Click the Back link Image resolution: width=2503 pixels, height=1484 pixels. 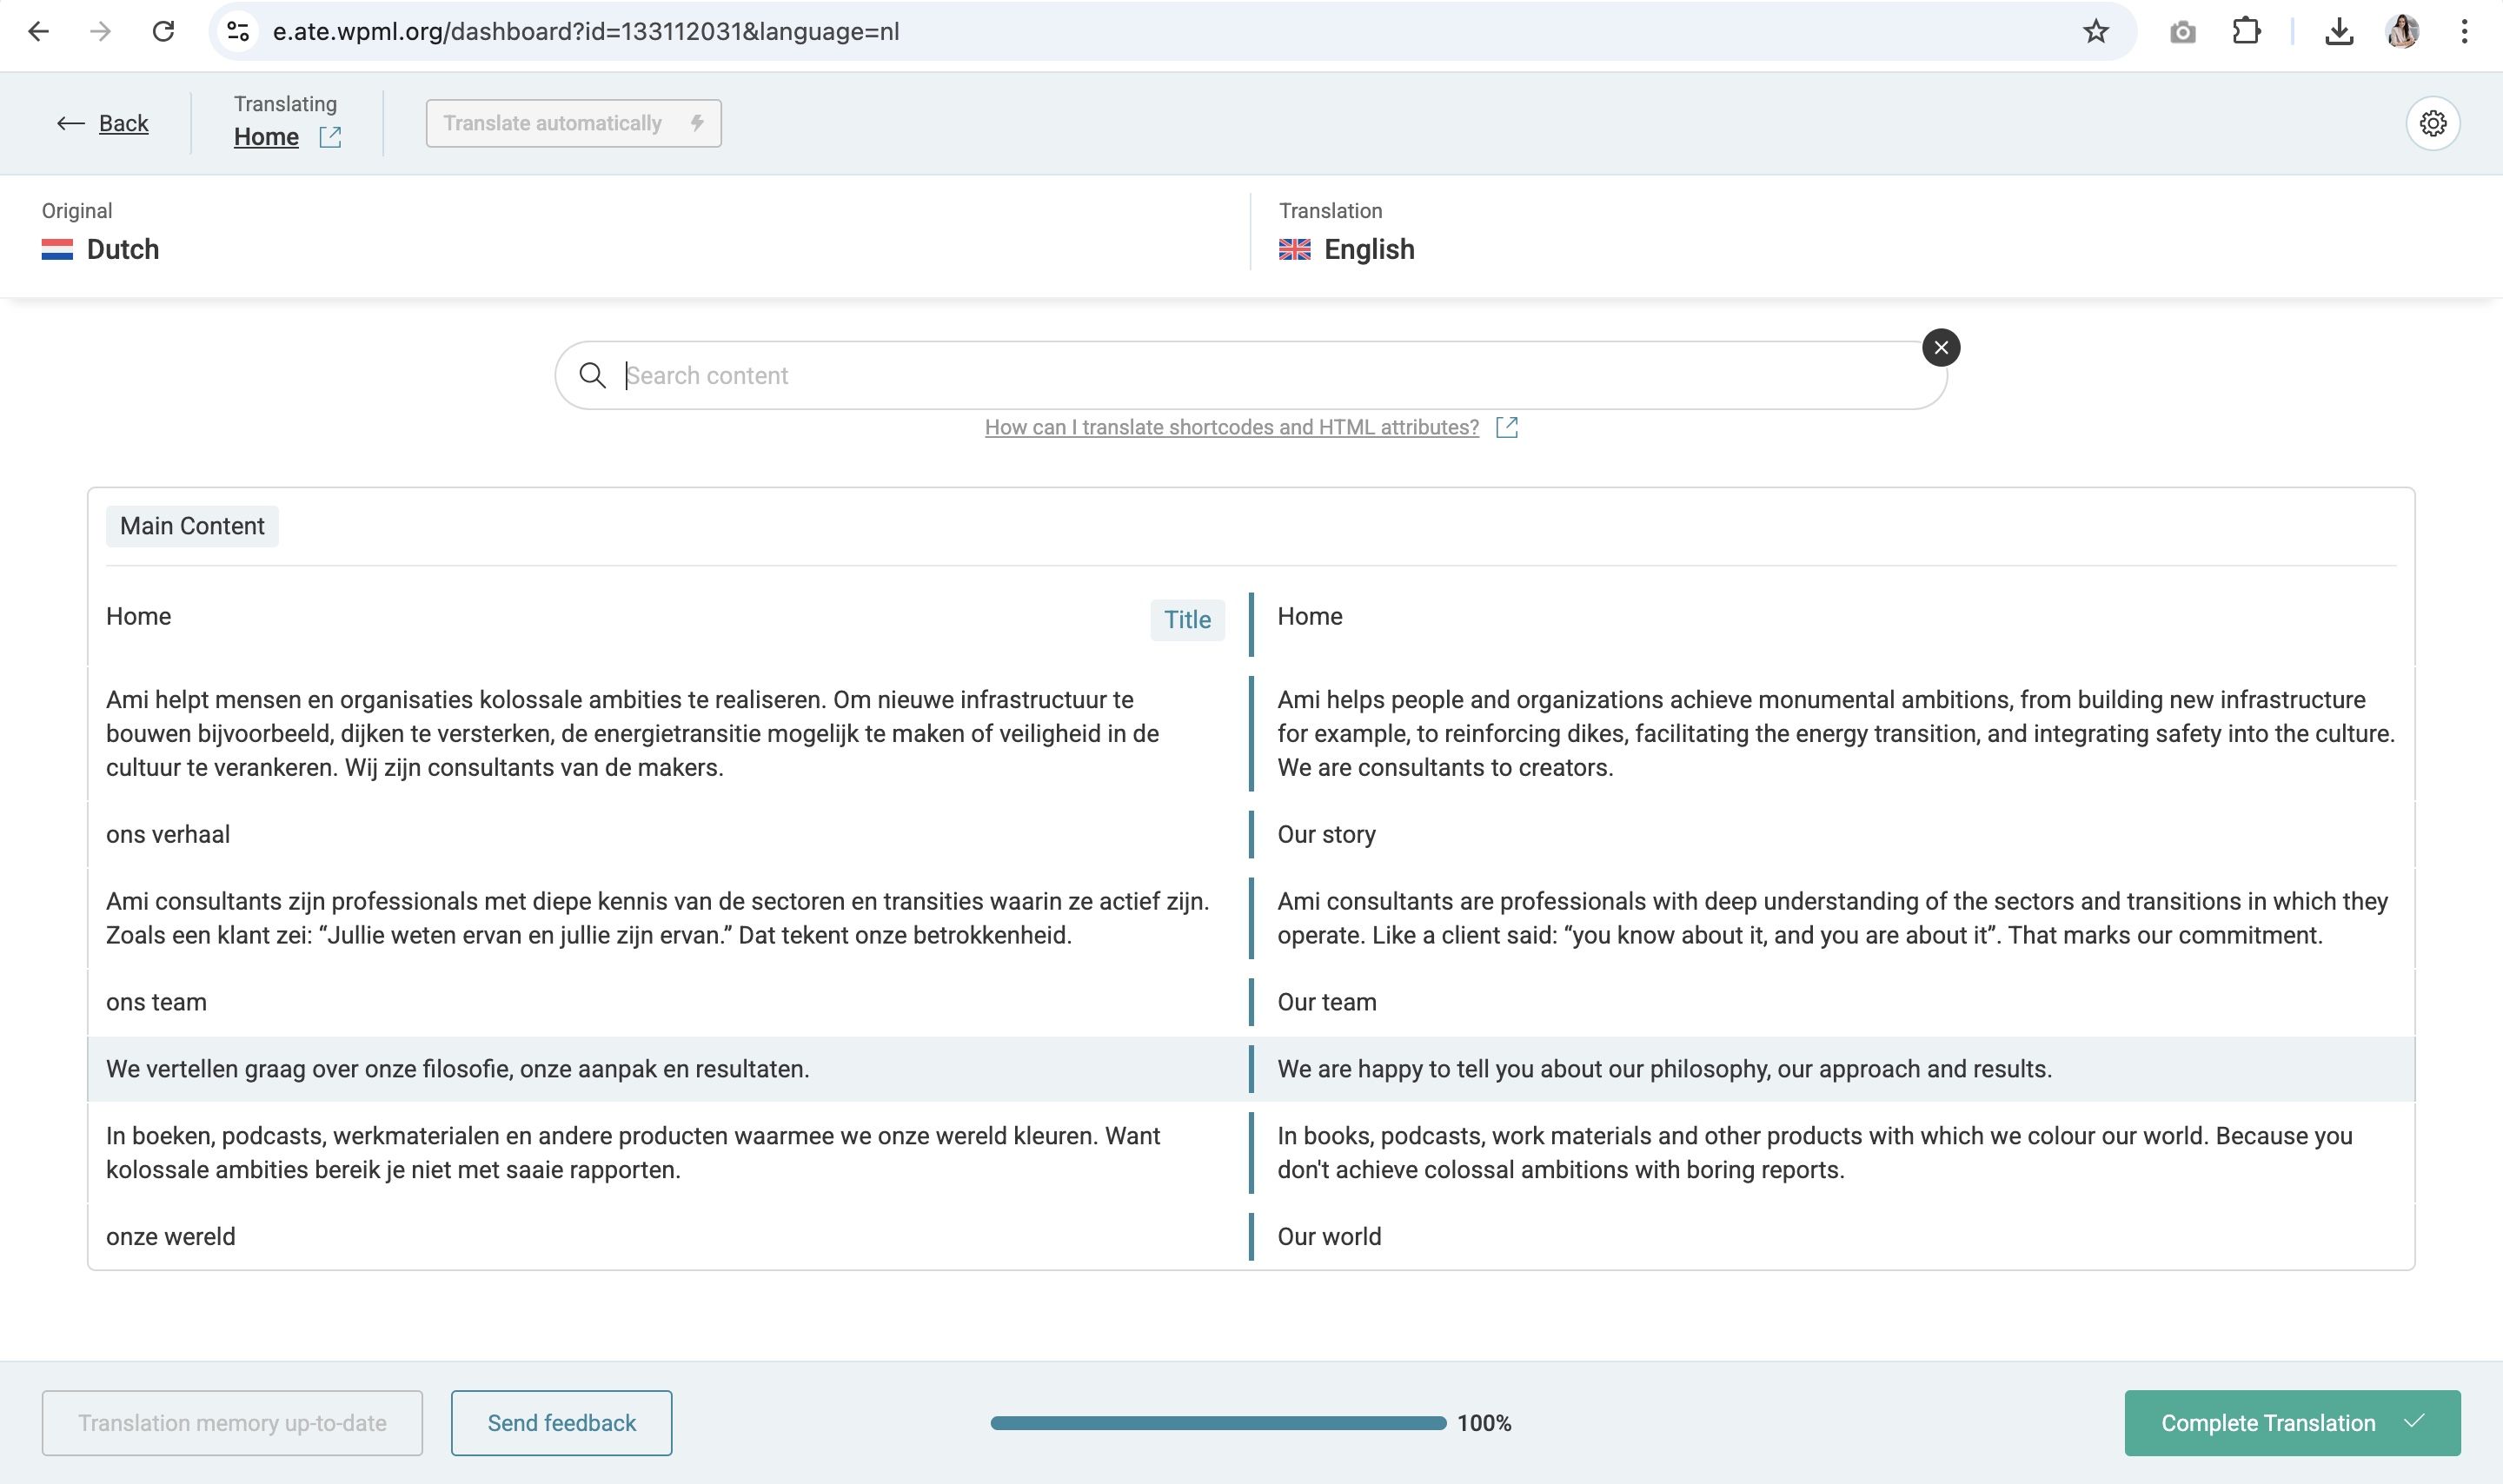click(x=124, y=123)
